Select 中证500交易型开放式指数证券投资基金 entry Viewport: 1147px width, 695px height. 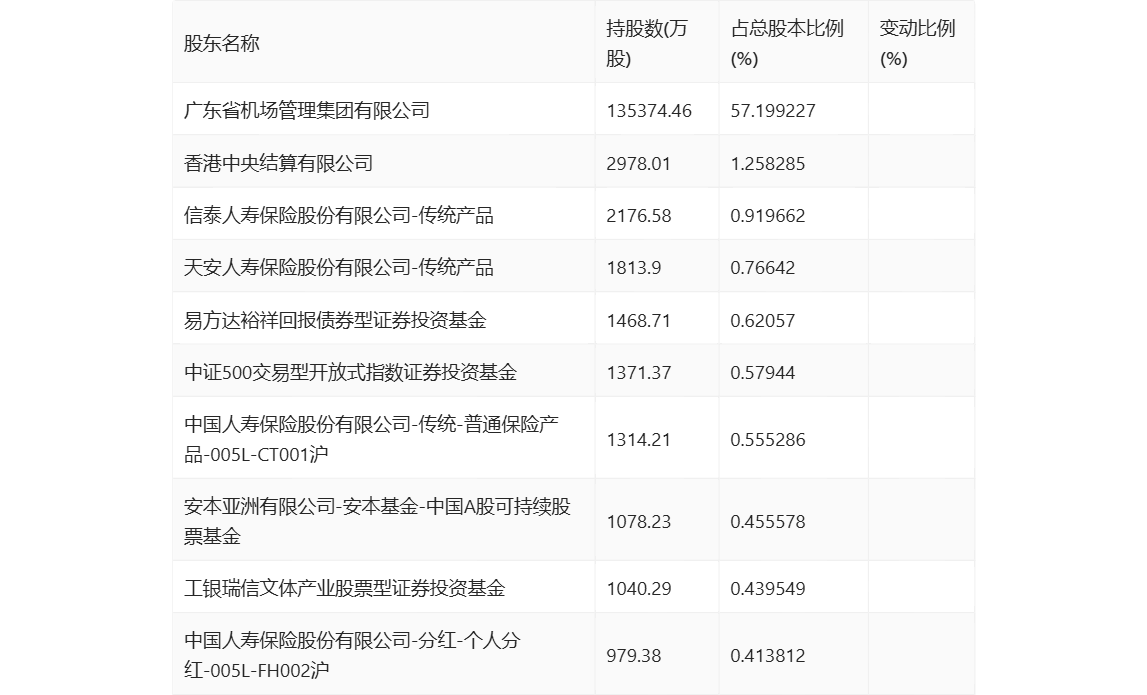351,372
